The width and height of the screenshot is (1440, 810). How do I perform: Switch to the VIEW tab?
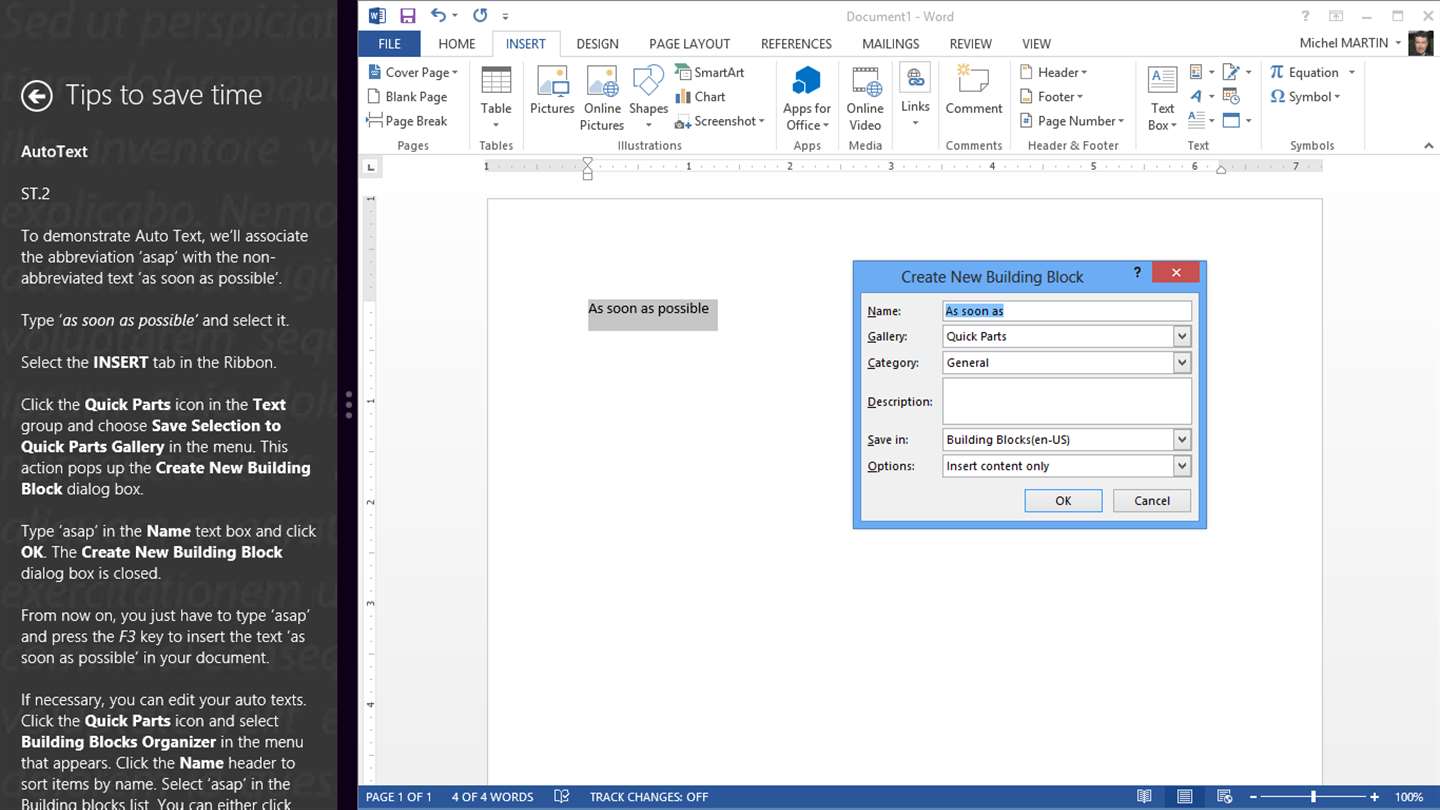click(1036, 44)
